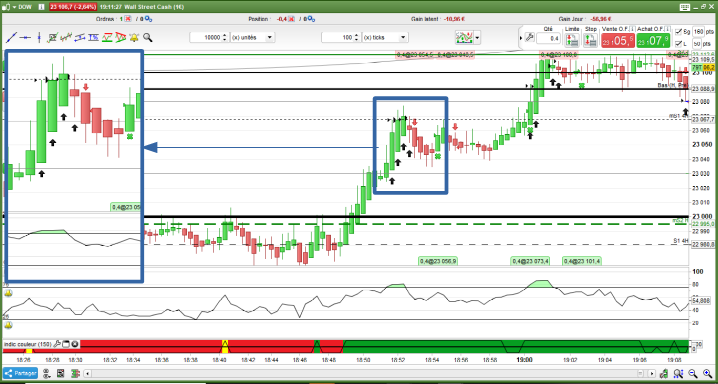
Task: Select the trend line drawing tool
Action: (x=11, y=38)
